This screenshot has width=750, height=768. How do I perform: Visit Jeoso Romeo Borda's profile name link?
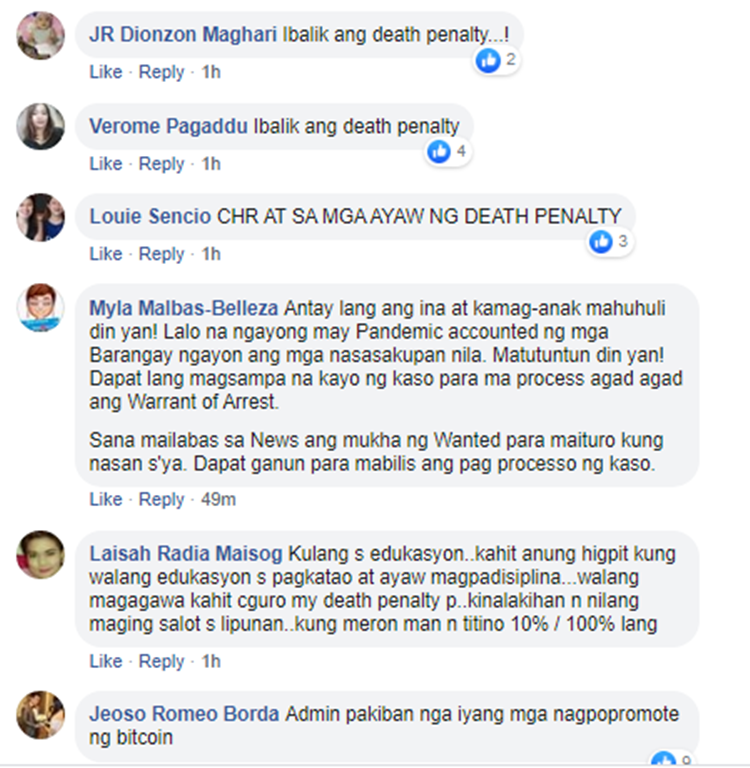[x=184, y=714]
